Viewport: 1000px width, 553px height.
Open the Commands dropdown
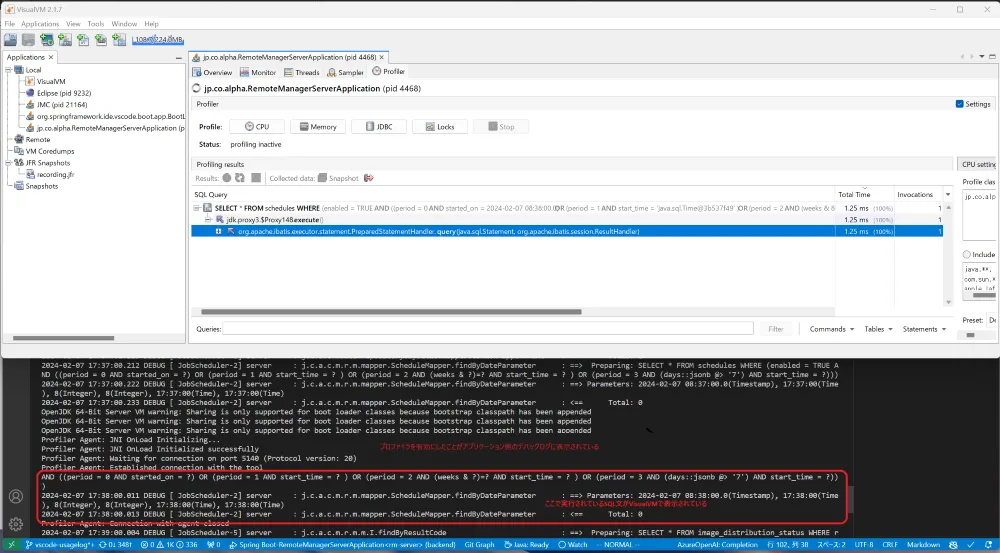[831, 329]
